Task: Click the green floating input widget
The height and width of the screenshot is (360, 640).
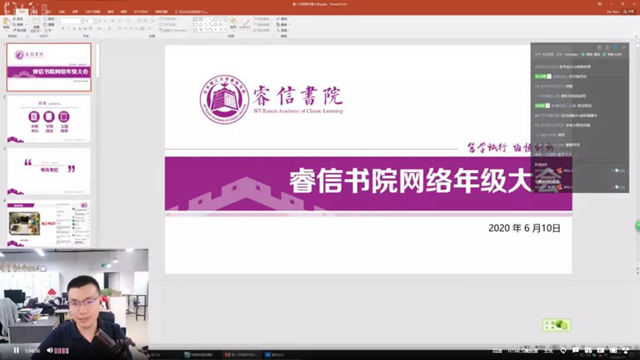Action: [556, 325]
